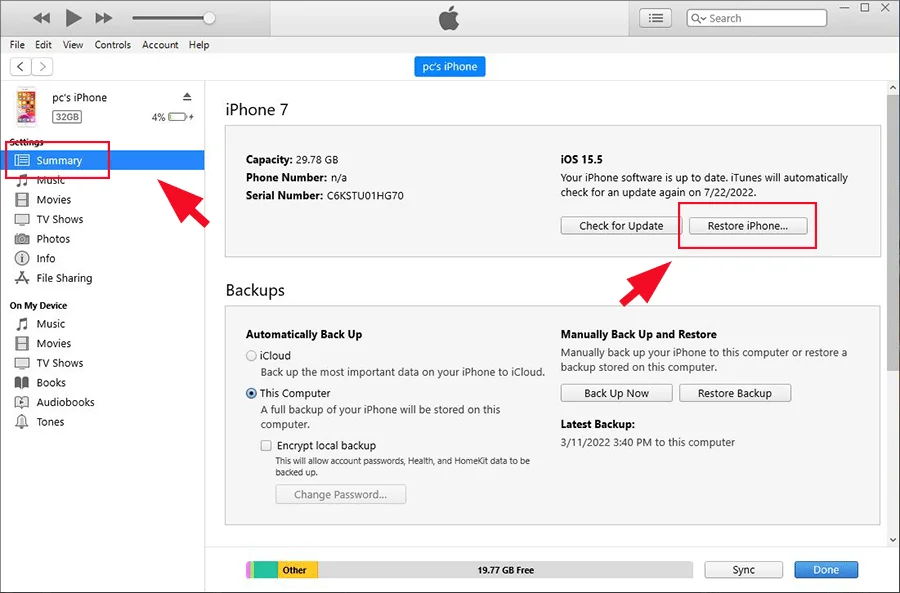
Task: Click the iPhone device thumbnail
Action: pos(26,106)
